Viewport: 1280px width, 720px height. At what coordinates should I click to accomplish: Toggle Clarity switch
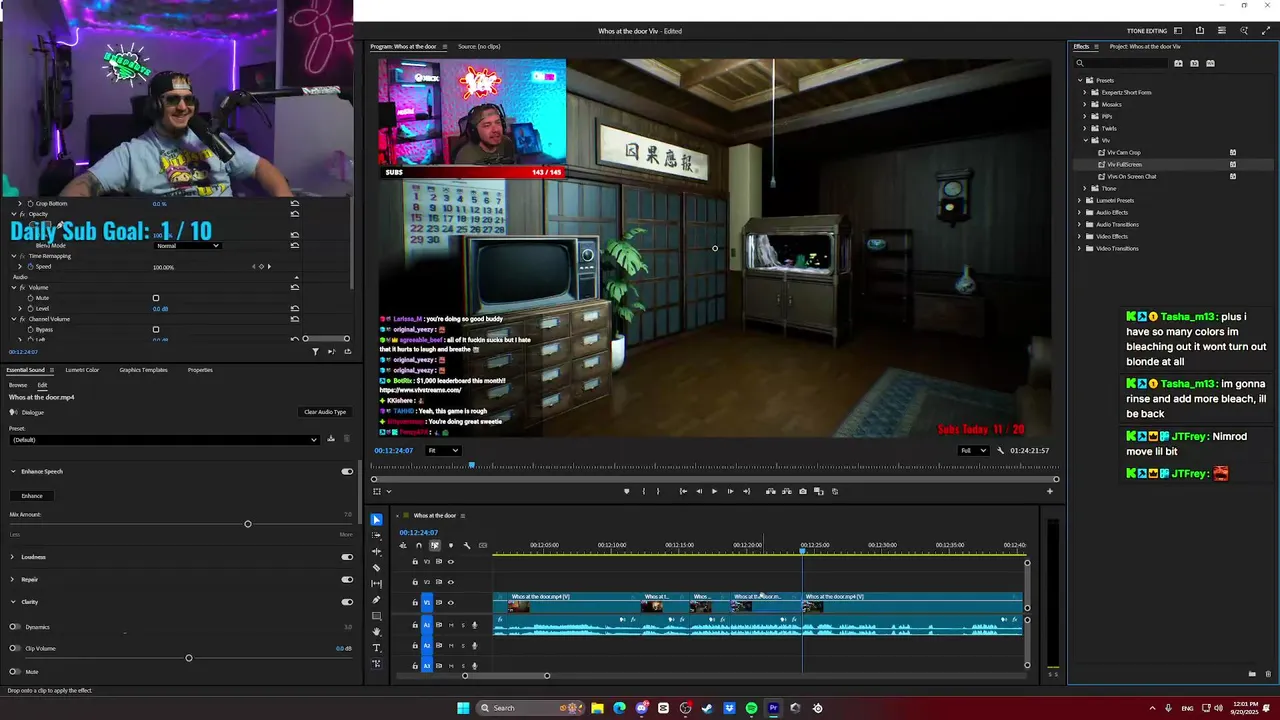pyautogui.click(x=347, y=602)
